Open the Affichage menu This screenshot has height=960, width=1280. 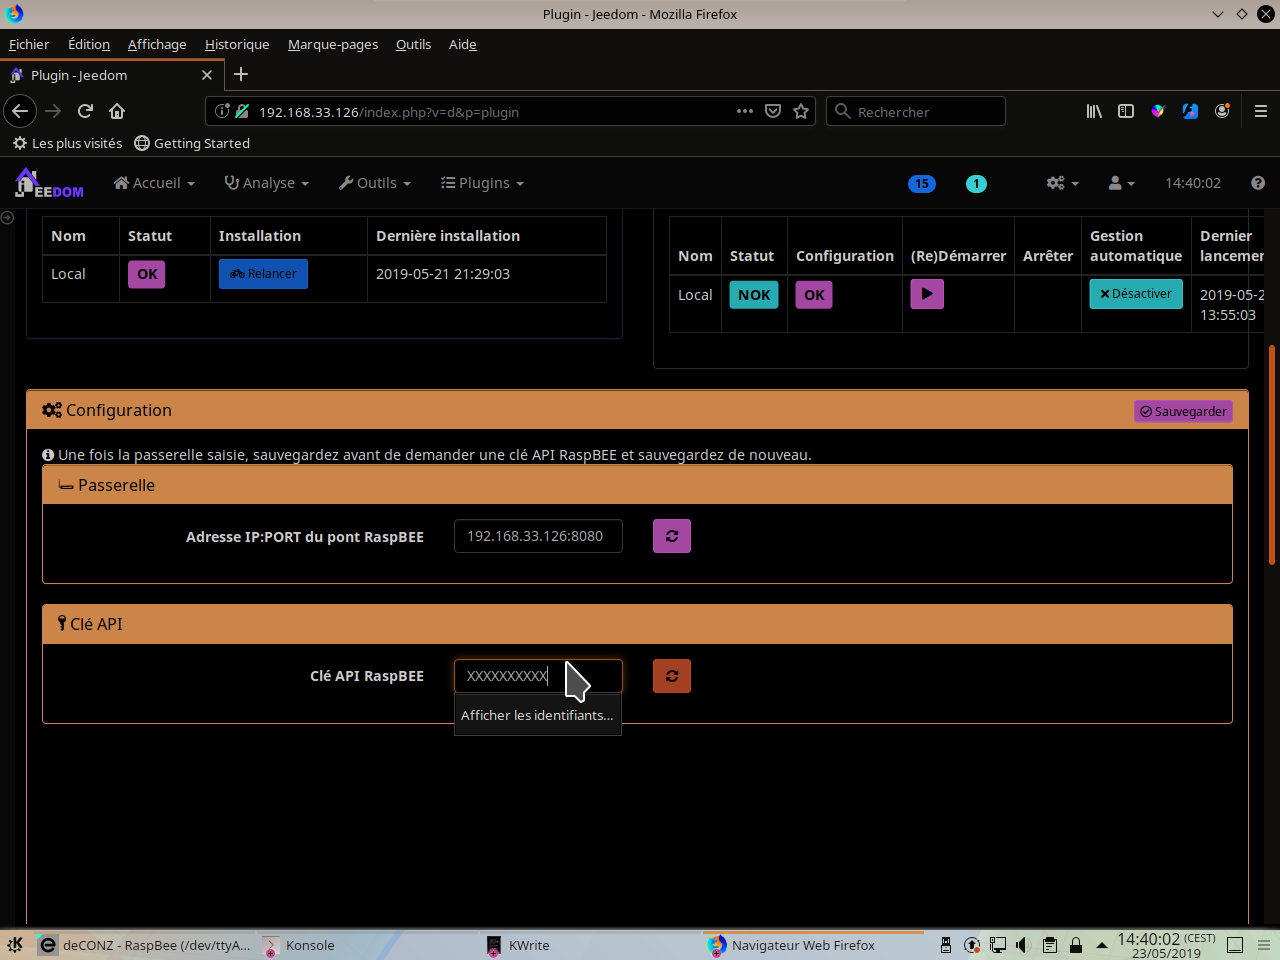157,44
